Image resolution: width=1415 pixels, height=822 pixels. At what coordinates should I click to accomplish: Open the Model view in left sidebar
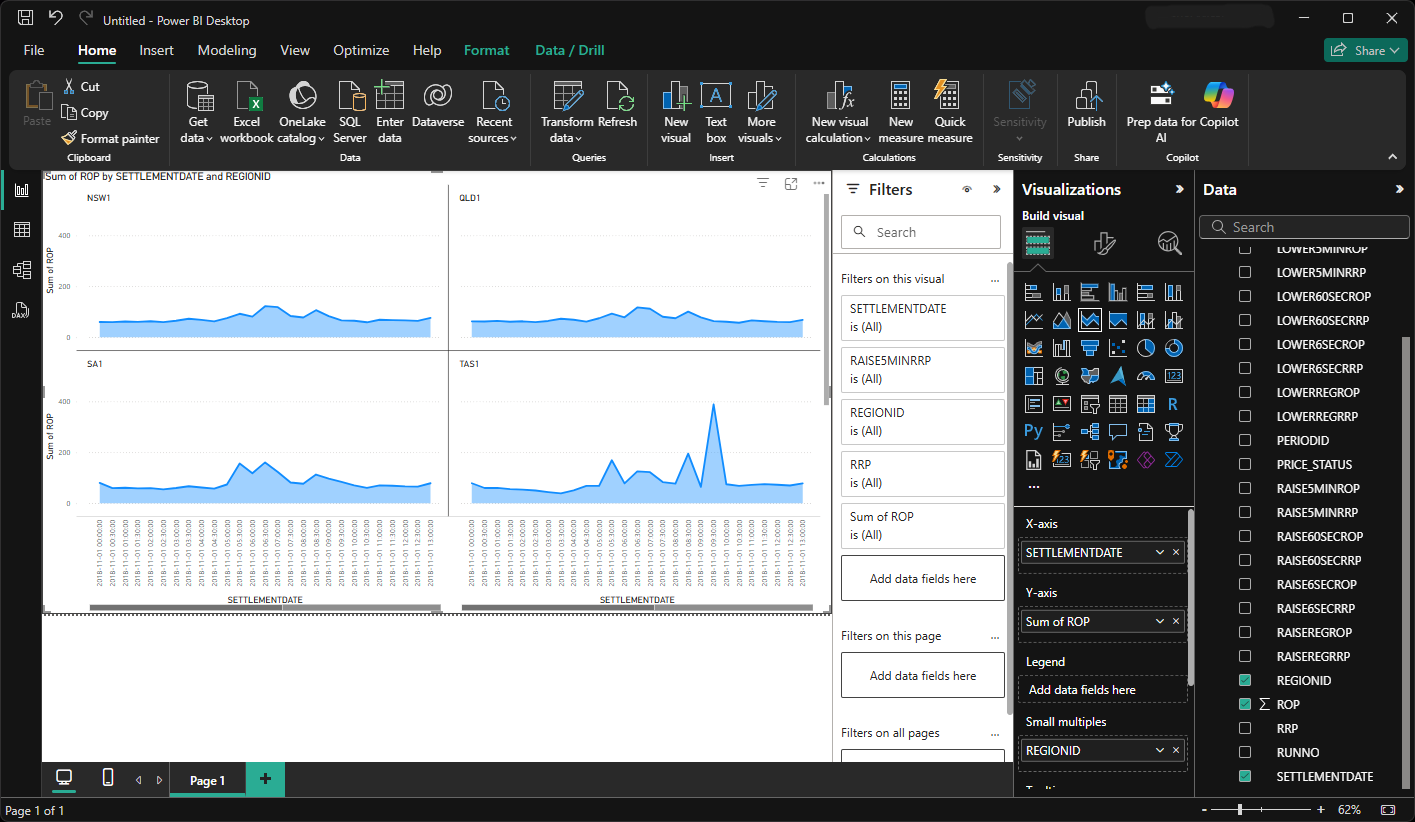(x=21, y=270)
